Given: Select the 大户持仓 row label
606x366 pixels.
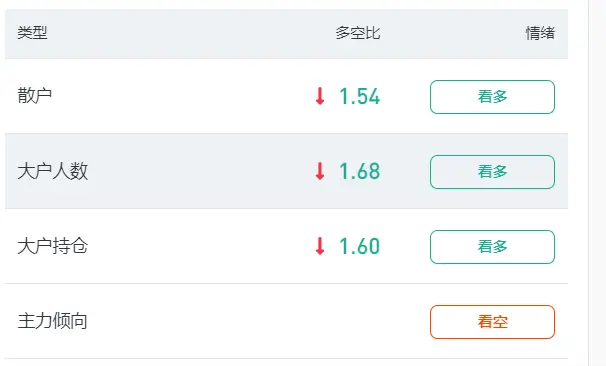Looking at the screenshot, I should [x=53, y=246].
